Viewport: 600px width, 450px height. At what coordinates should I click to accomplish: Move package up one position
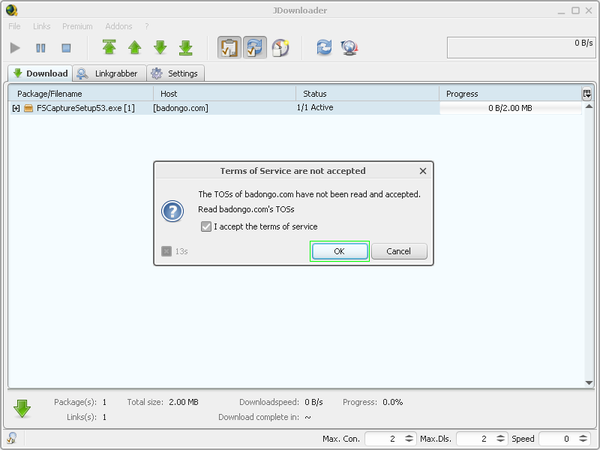[135, 48]
